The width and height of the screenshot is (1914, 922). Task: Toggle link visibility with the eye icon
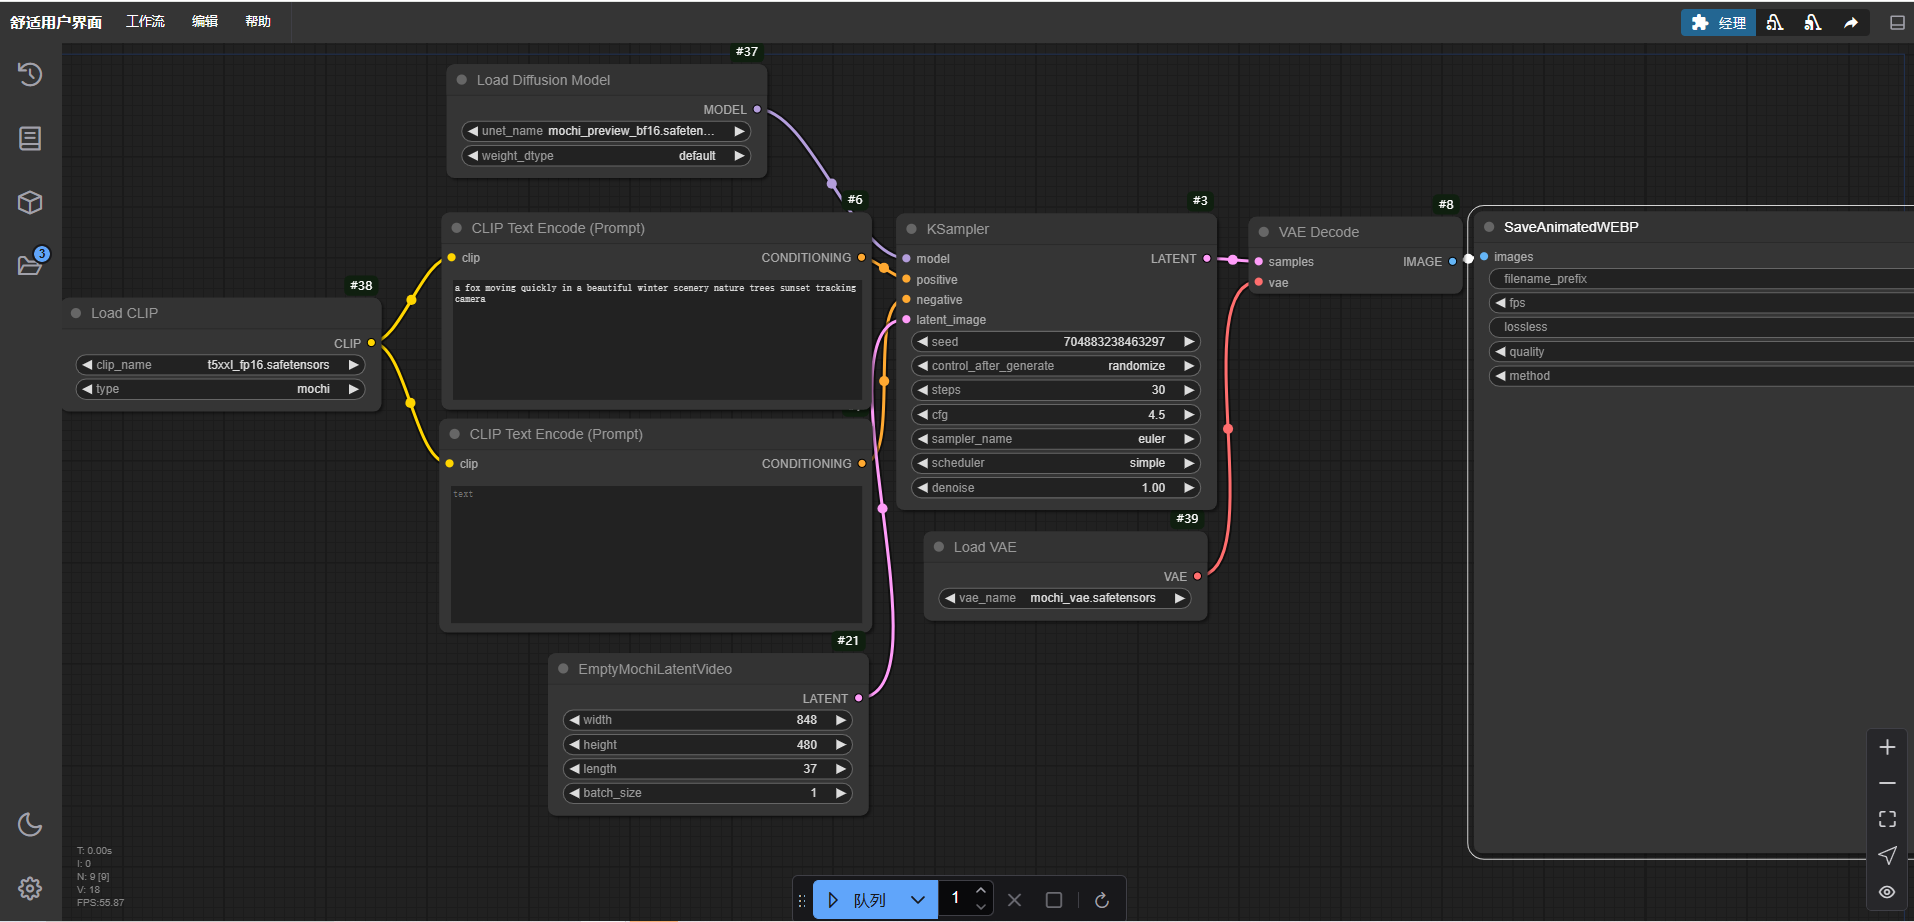[x=1887, y=891]
